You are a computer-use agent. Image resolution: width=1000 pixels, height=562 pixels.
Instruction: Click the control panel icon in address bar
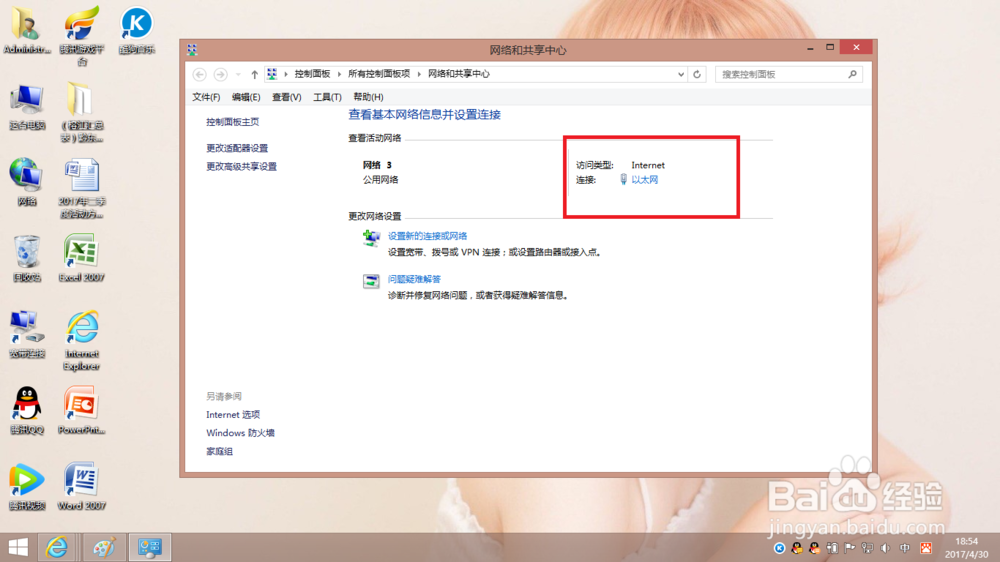(x=272, y=74)
